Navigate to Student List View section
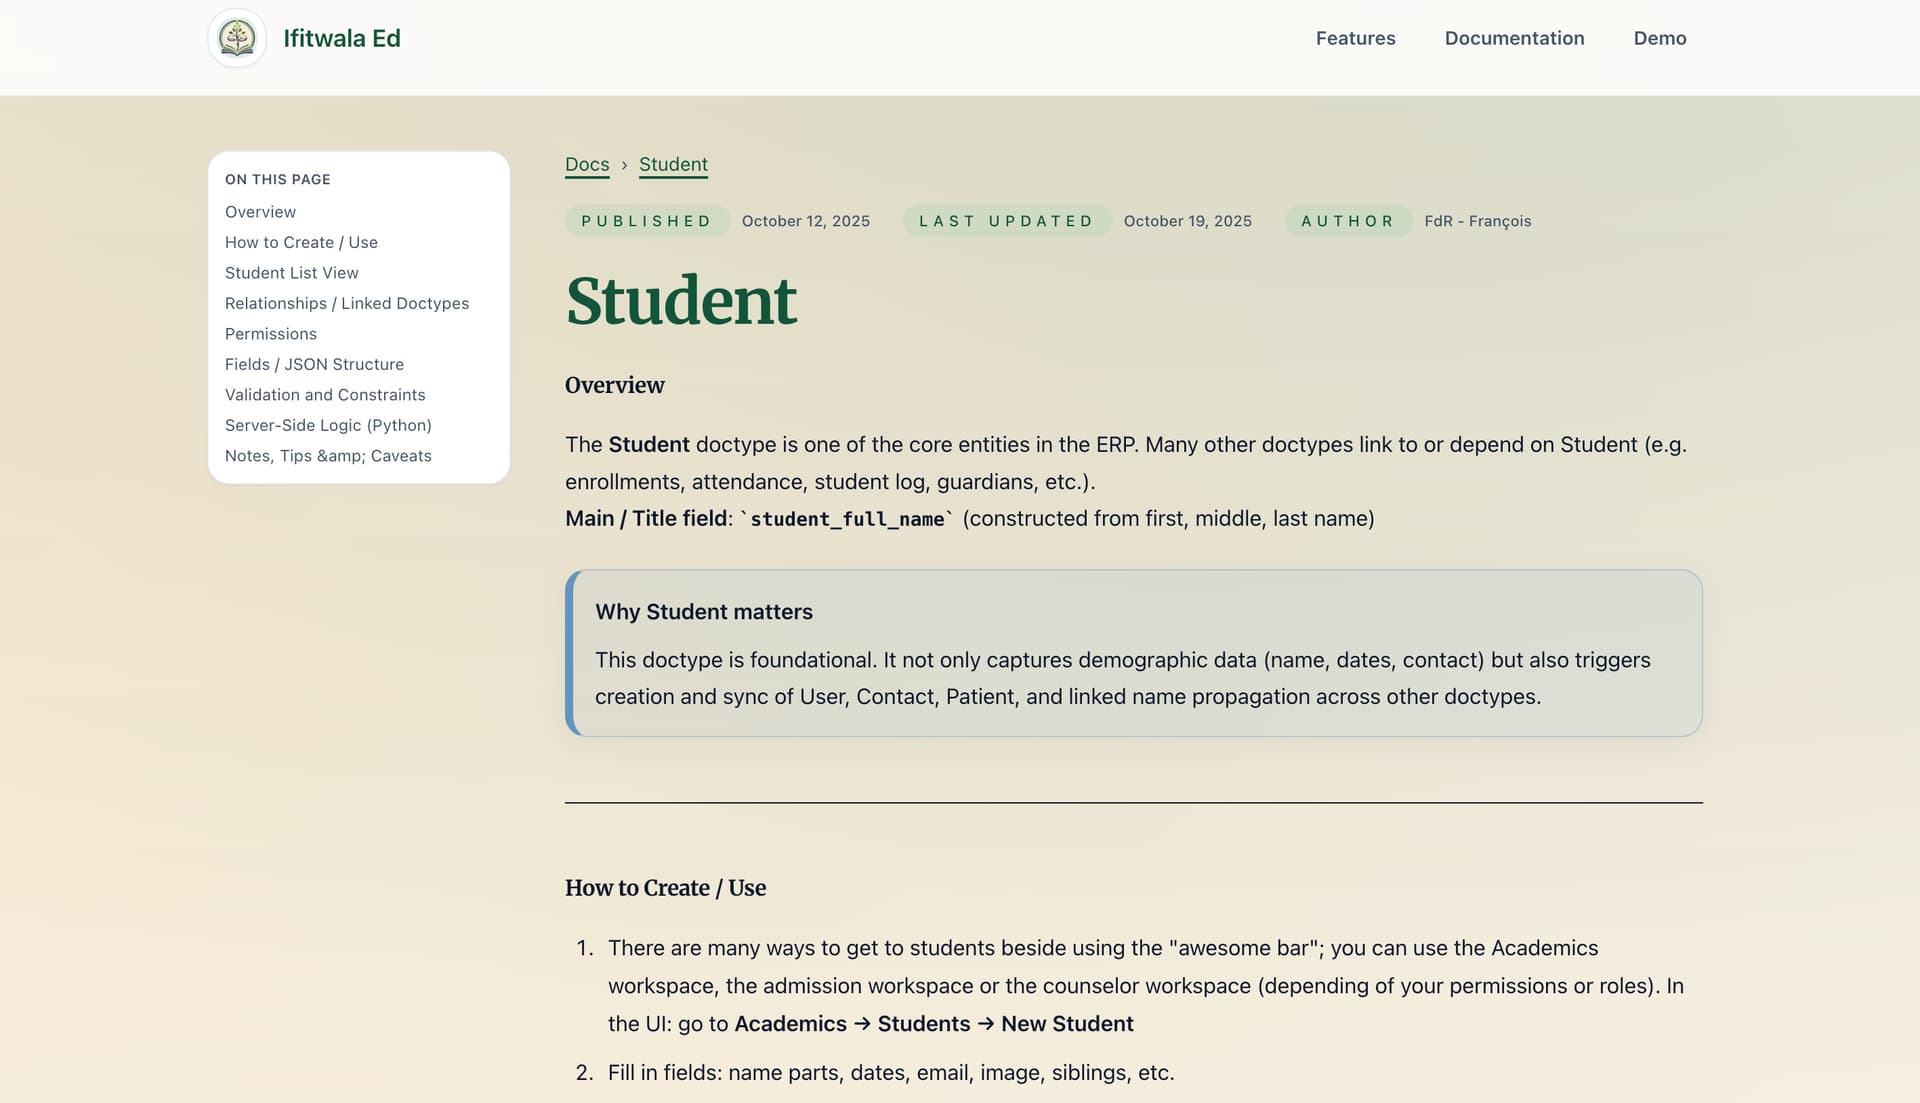Viewport: 1920px width, 1103px height. point(291,273)
